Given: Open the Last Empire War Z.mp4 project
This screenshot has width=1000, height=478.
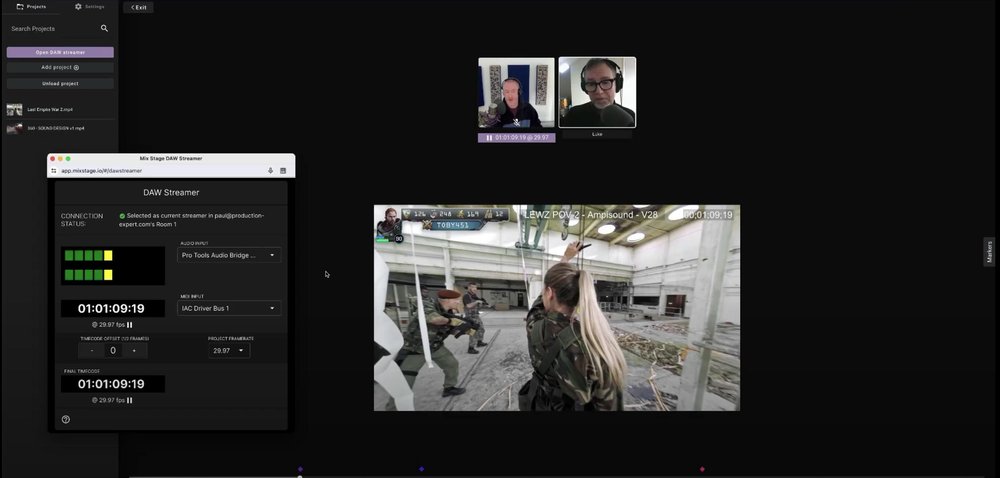Looking at the screenshot, I should 60,110.
